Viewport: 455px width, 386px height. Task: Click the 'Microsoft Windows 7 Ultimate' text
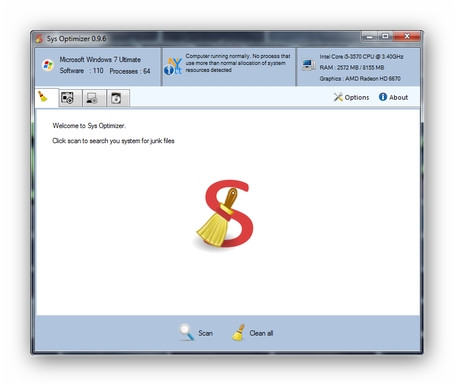tap(100, 60)
